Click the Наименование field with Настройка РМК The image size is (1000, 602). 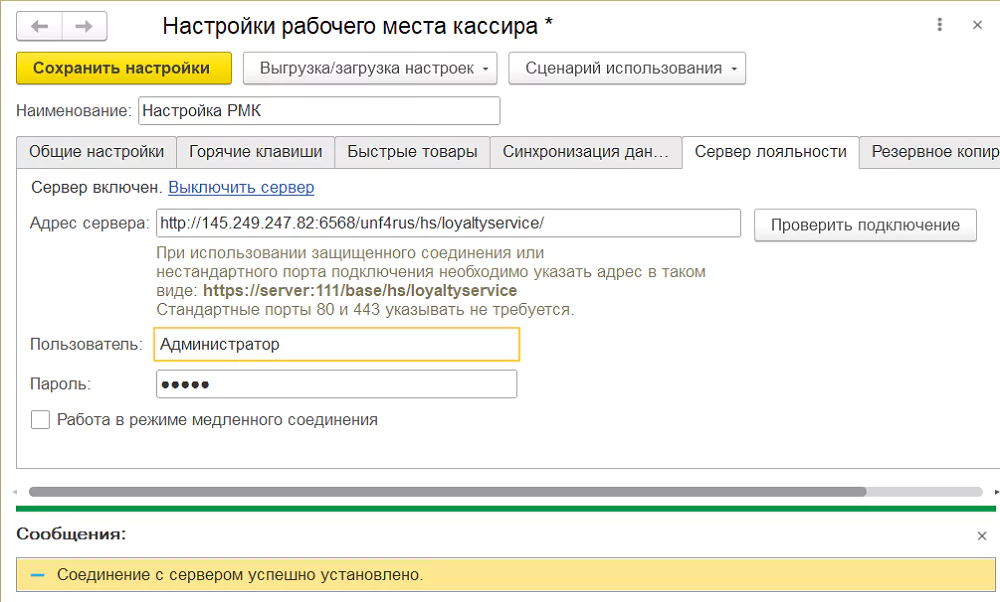click(x=319, y=111)
